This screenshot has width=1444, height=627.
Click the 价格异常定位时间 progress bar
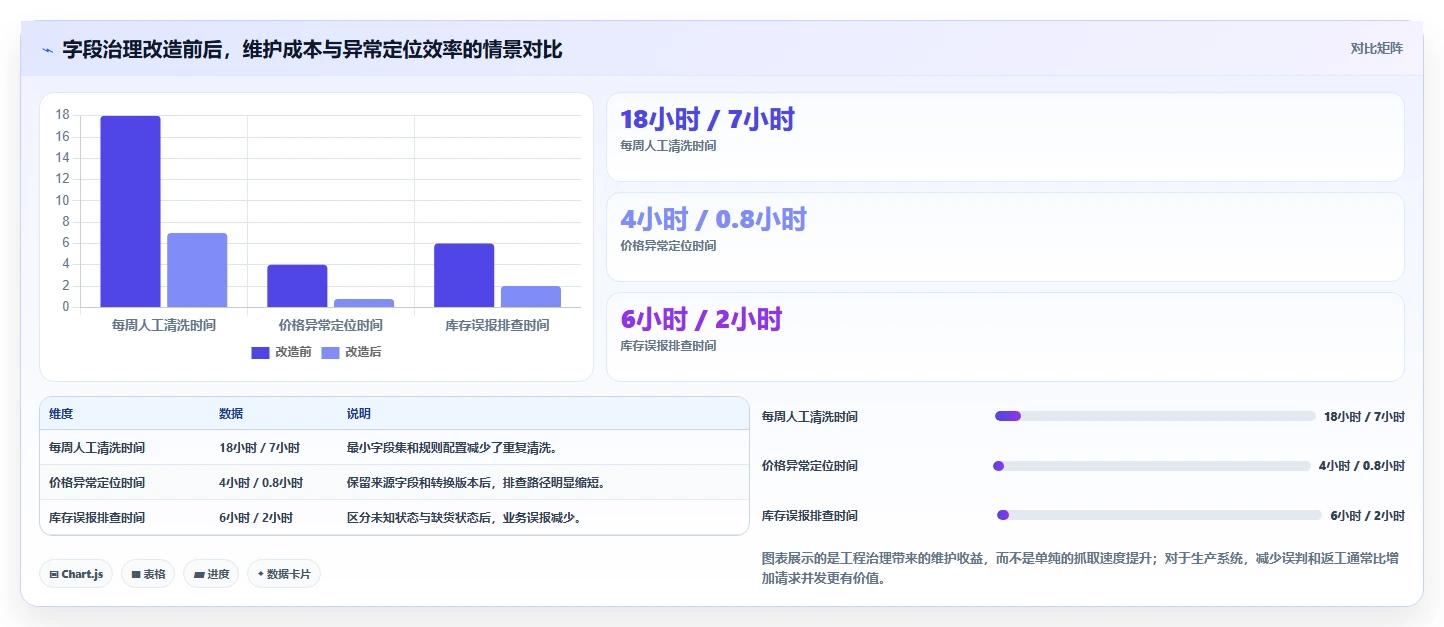click(x=1151, y=466)
